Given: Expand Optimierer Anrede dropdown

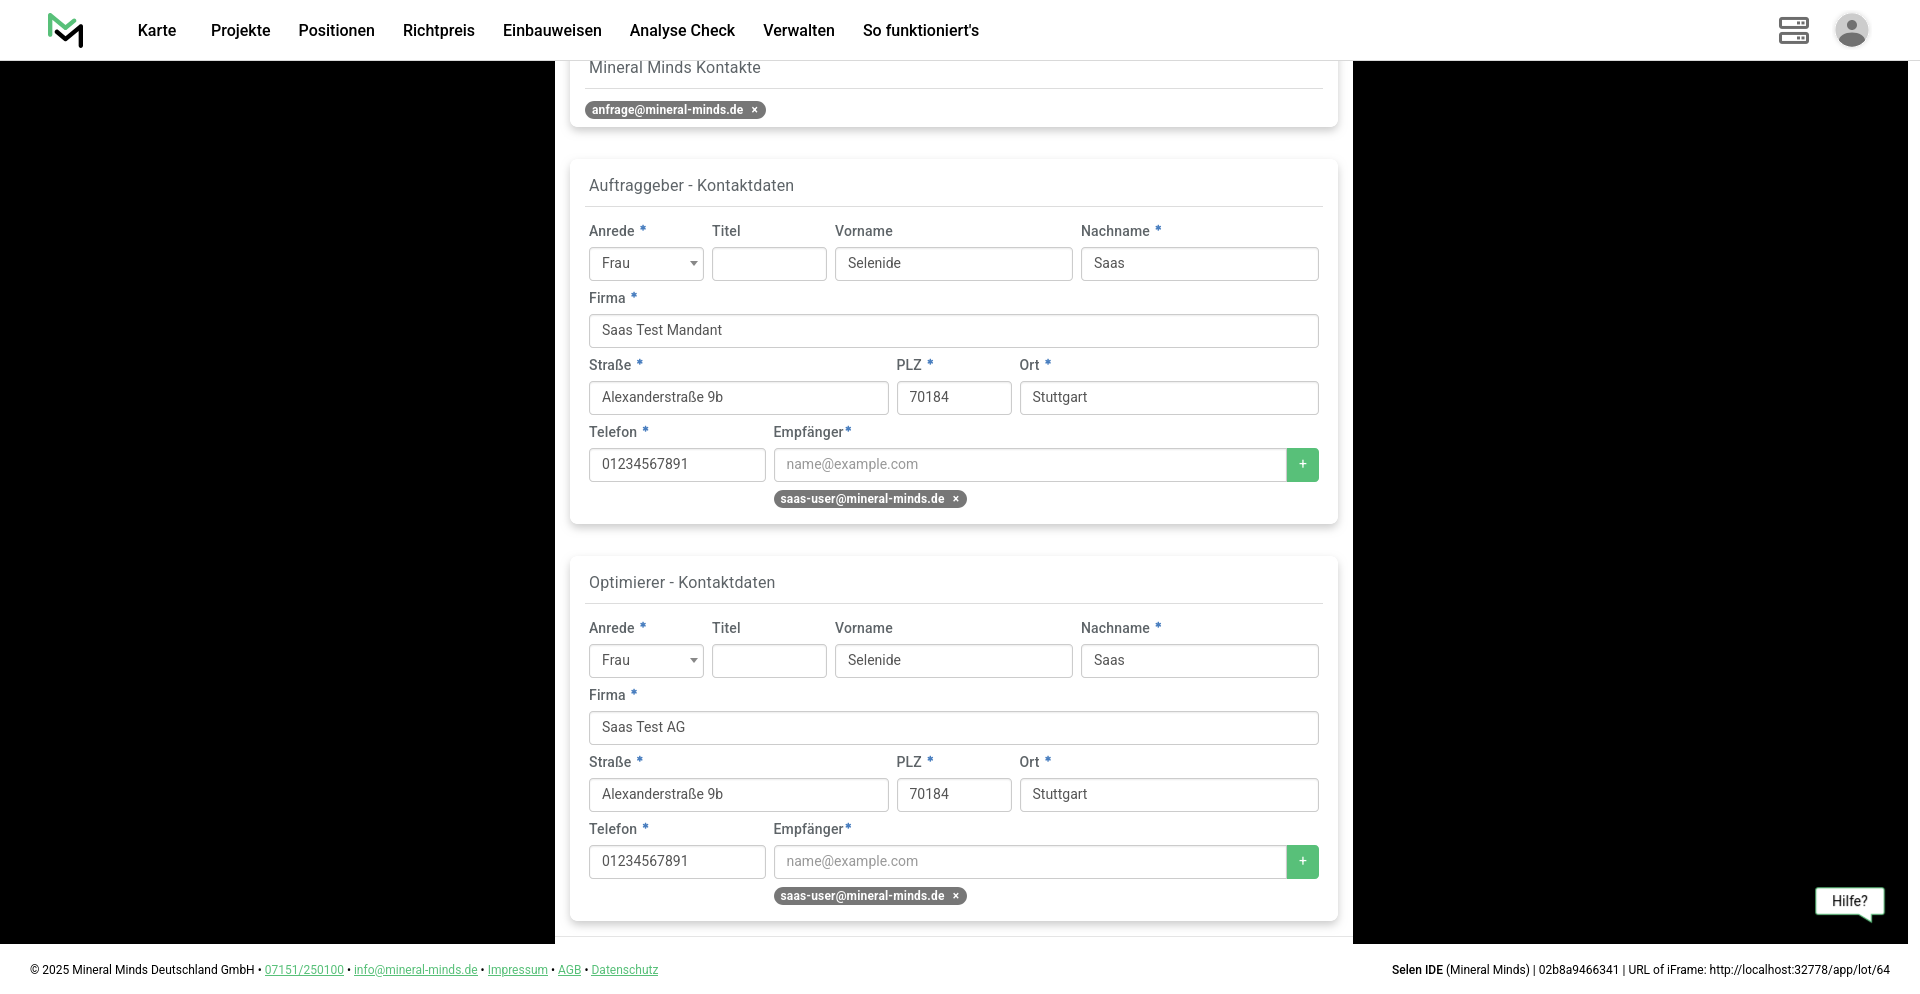Looking at the screenshot, I should (x=646, y=661).
